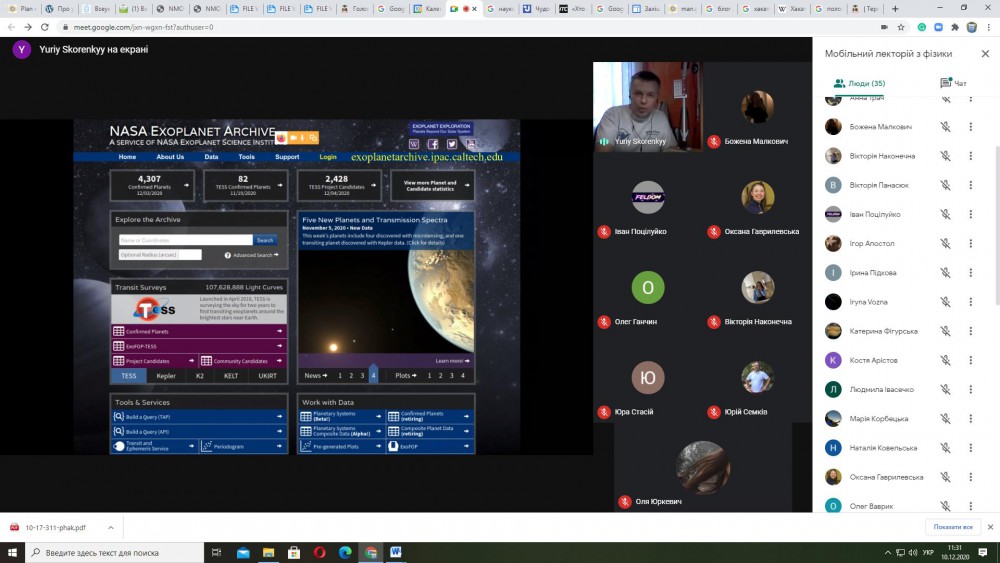The height and width of the screenshot is (563, 1000).
Task: Click УКР keyboard language indicator
Action: coord(929,553)
